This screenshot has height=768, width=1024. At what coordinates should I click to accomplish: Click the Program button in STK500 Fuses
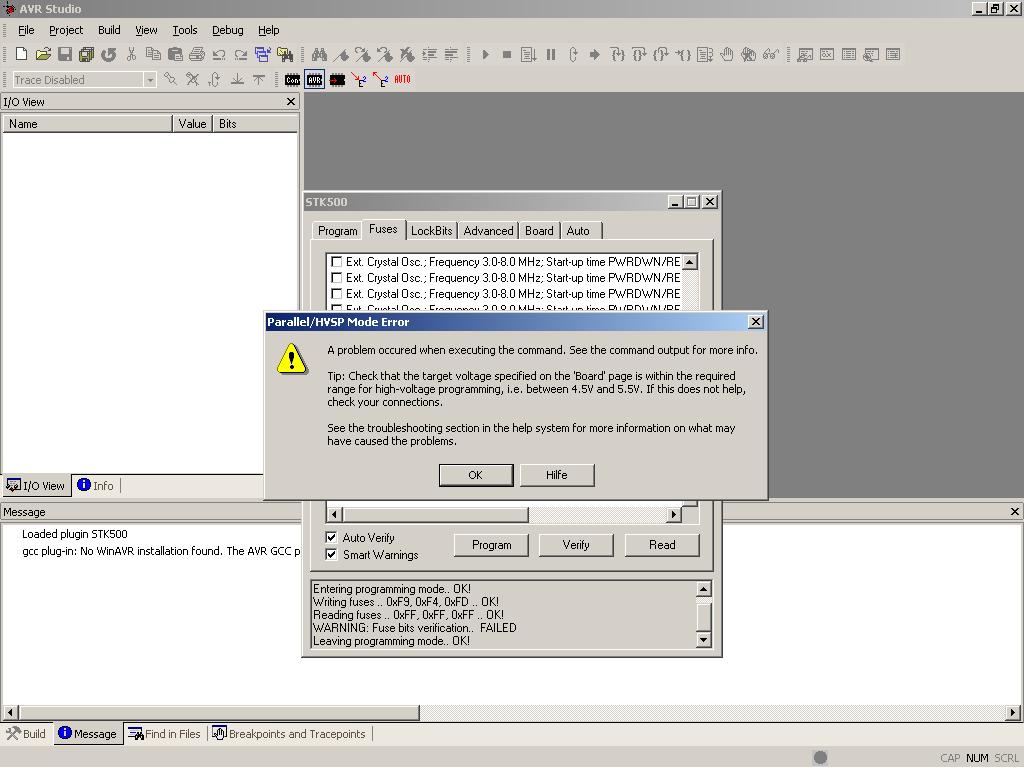[x=491, y=545]
